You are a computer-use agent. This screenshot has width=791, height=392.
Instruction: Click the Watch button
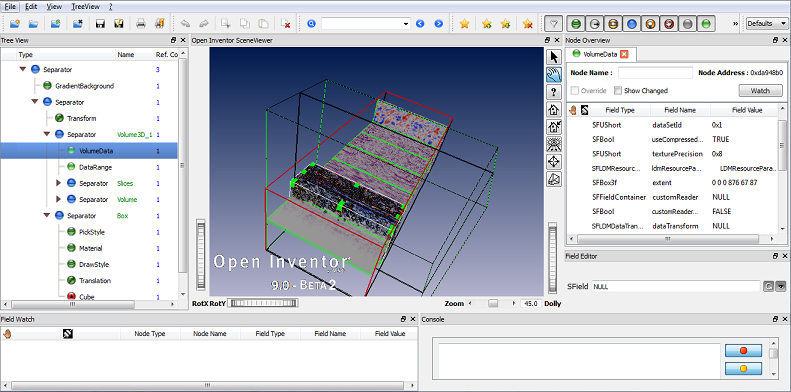(760, 91)
